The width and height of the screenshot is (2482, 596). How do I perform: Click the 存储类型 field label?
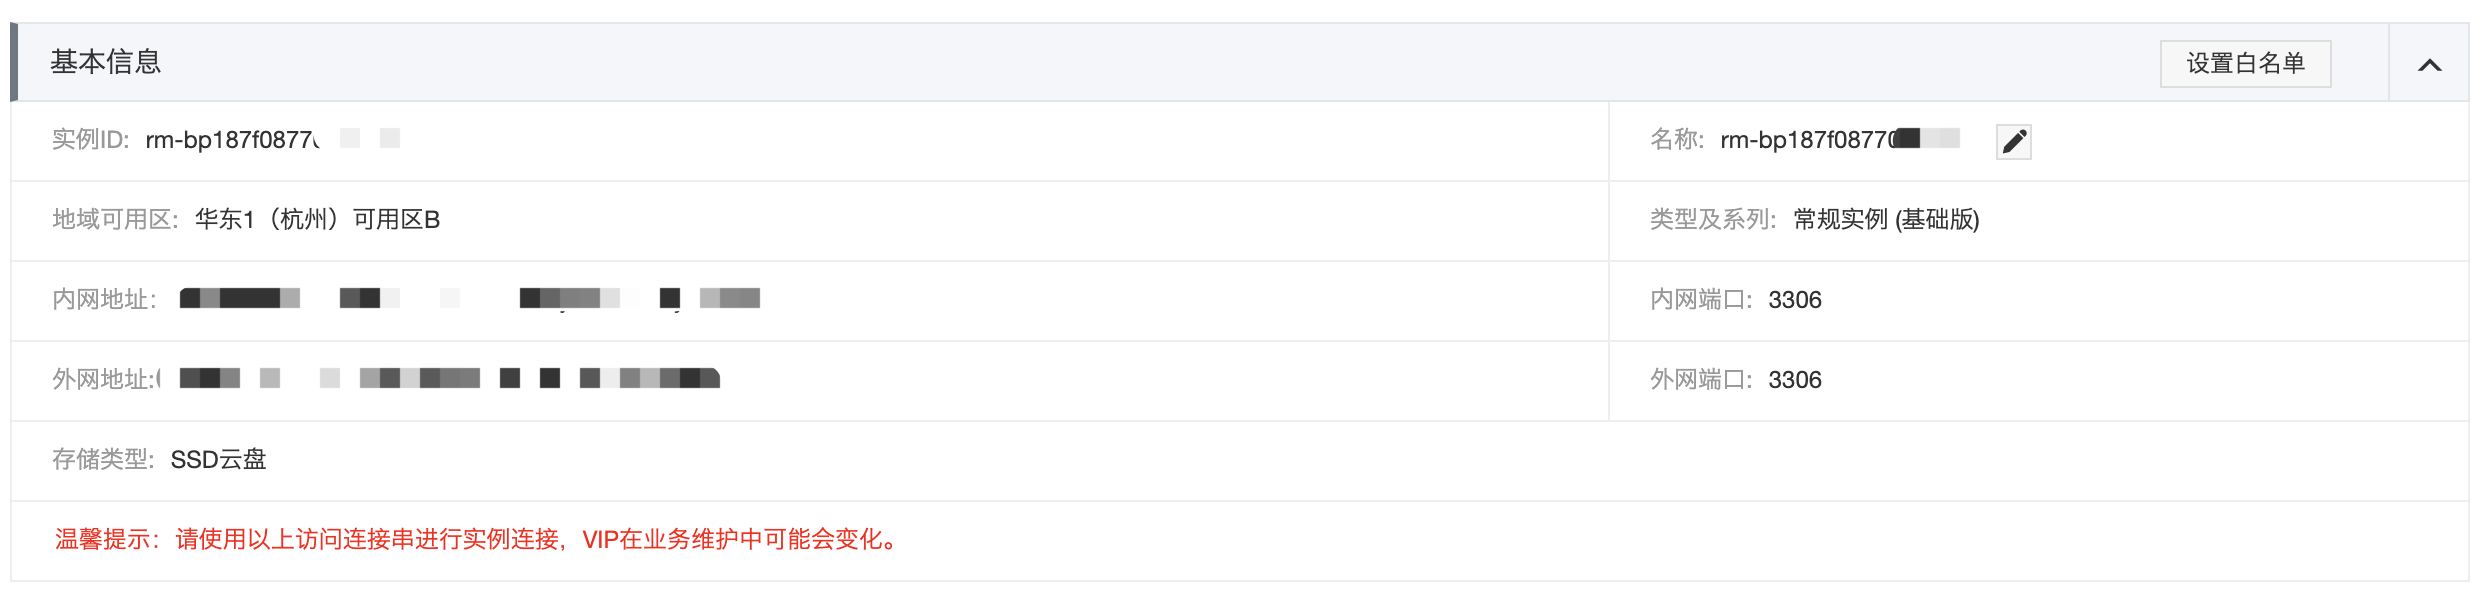[x=102, y=460]
